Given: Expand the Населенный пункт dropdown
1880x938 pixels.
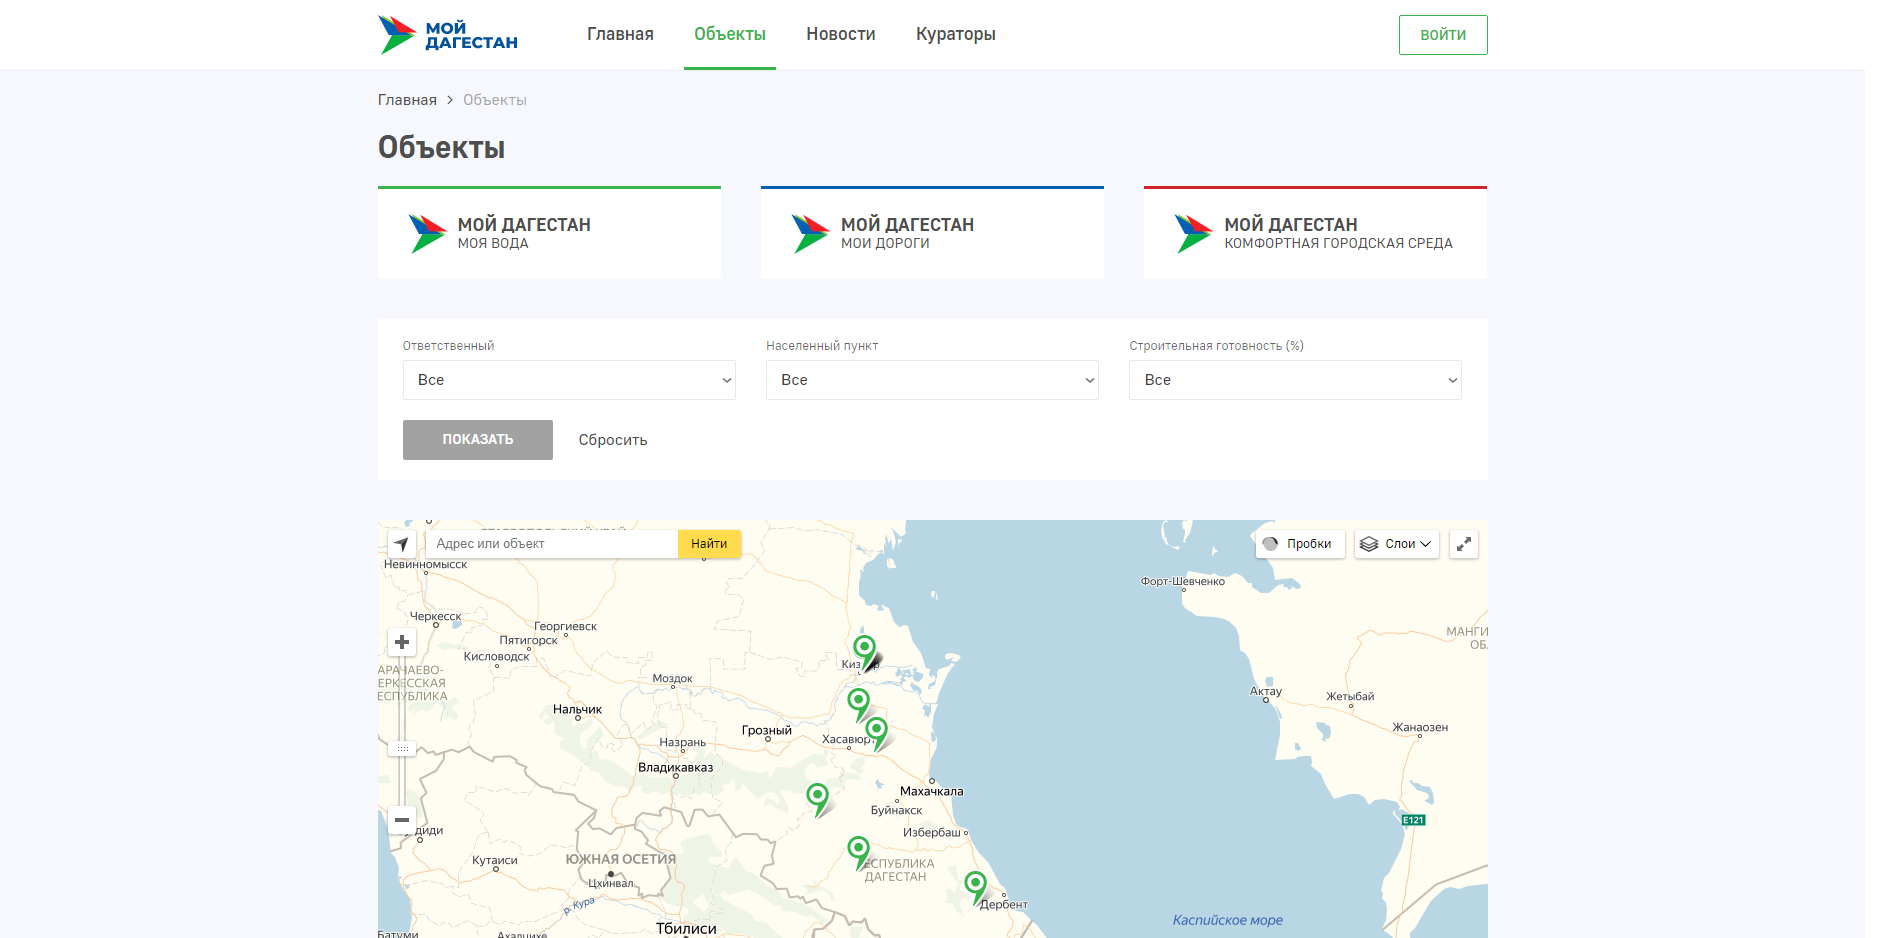Looking at the screenshot, I should tap(932, 380).
